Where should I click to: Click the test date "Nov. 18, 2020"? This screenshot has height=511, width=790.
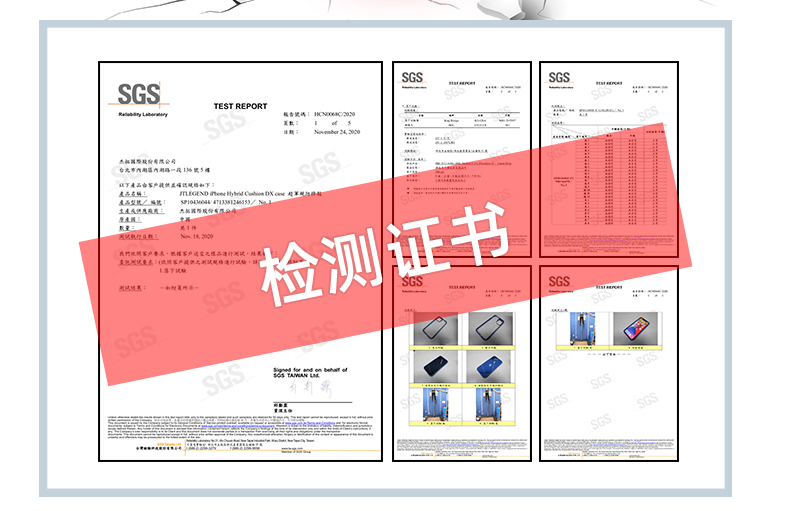(x=196, y=236)
